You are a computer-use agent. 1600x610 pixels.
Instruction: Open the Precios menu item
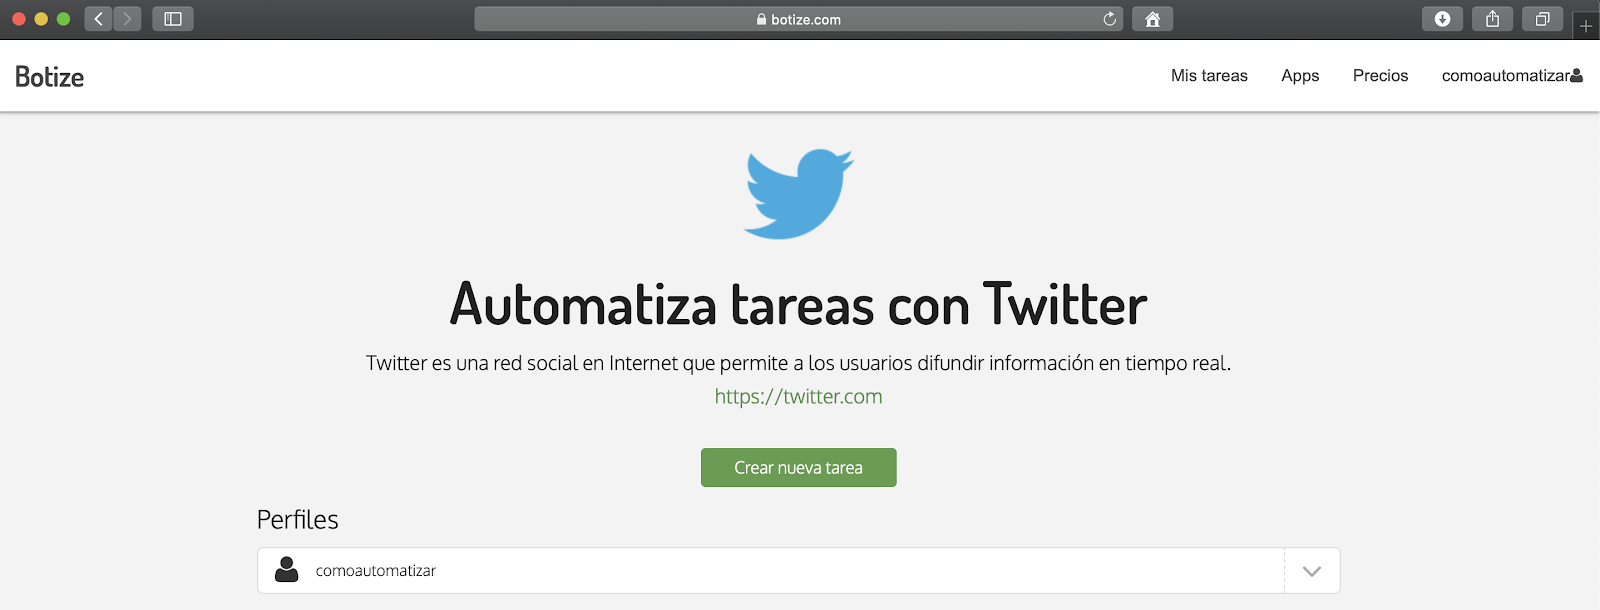(x=1380, y=76)
